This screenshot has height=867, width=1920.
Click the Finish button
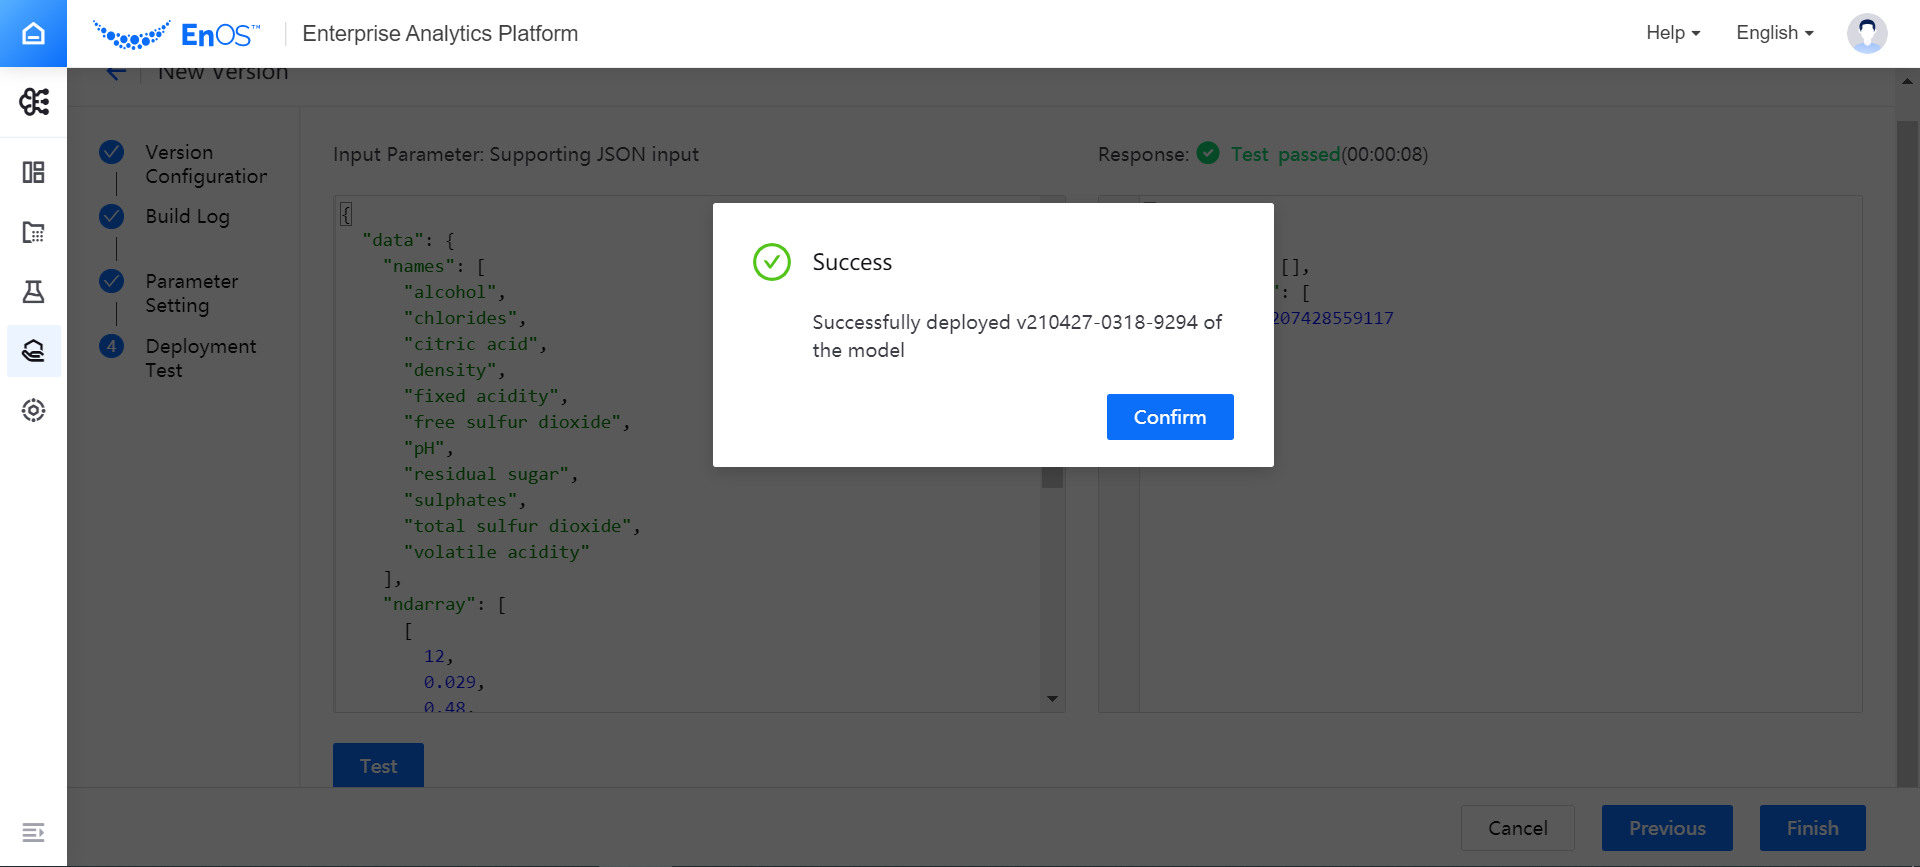coord(1812,828)
